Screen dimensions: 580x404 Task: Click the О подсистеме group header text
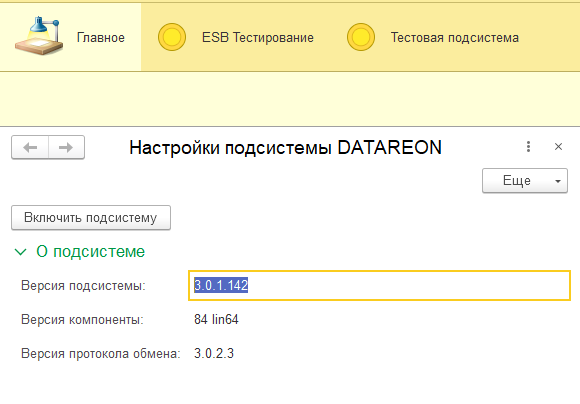[x=90, y=252]
